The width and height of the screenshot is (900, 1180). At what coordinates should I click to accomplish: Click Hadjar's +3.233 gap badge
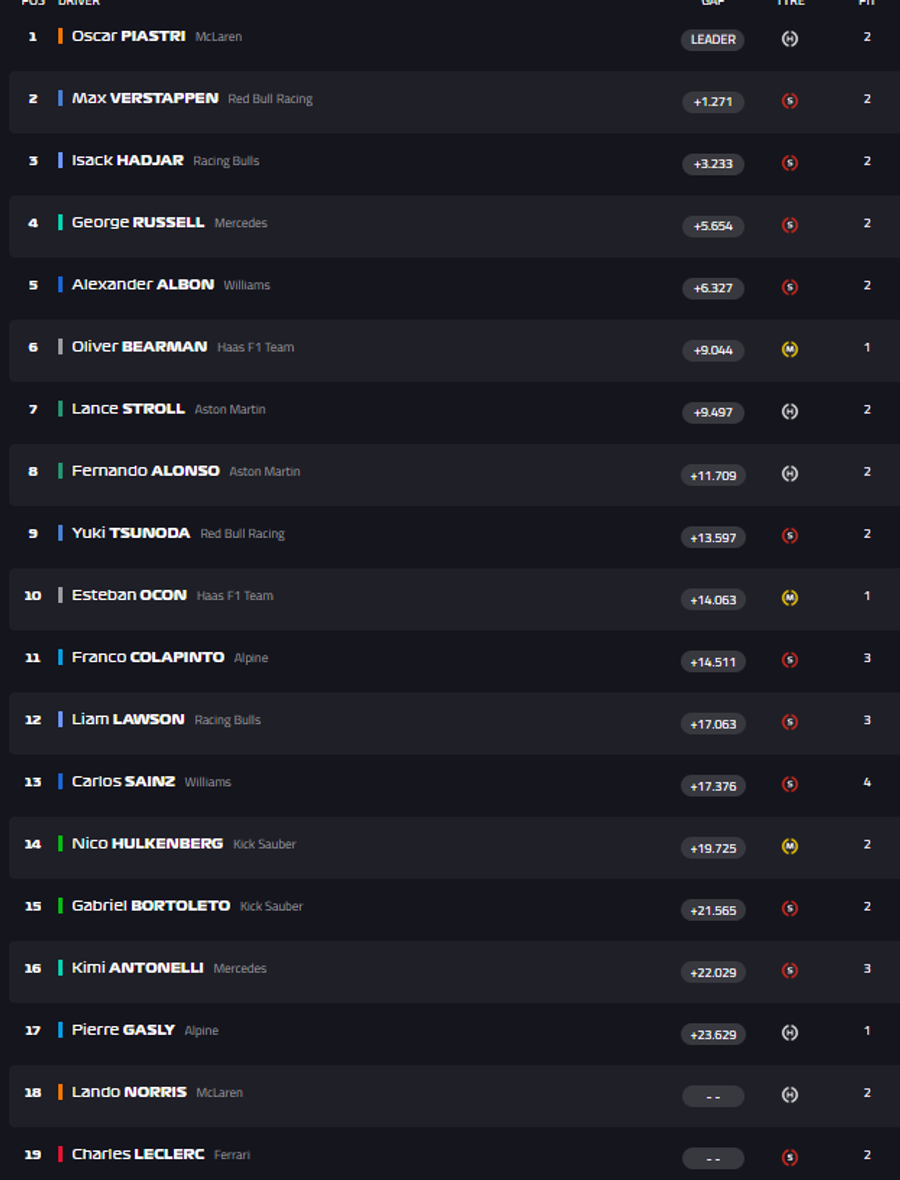point(713,164)
